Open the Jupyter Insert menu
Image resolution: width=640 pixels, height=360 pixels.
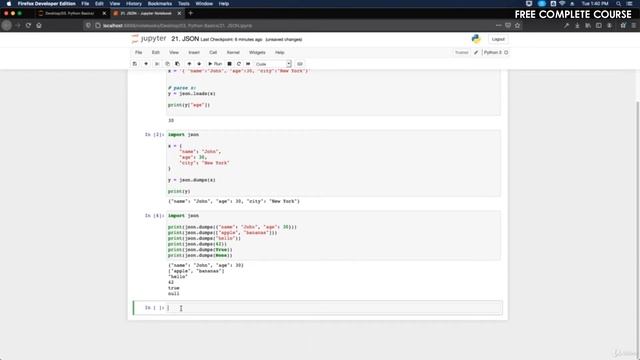(x=194, y=53)
